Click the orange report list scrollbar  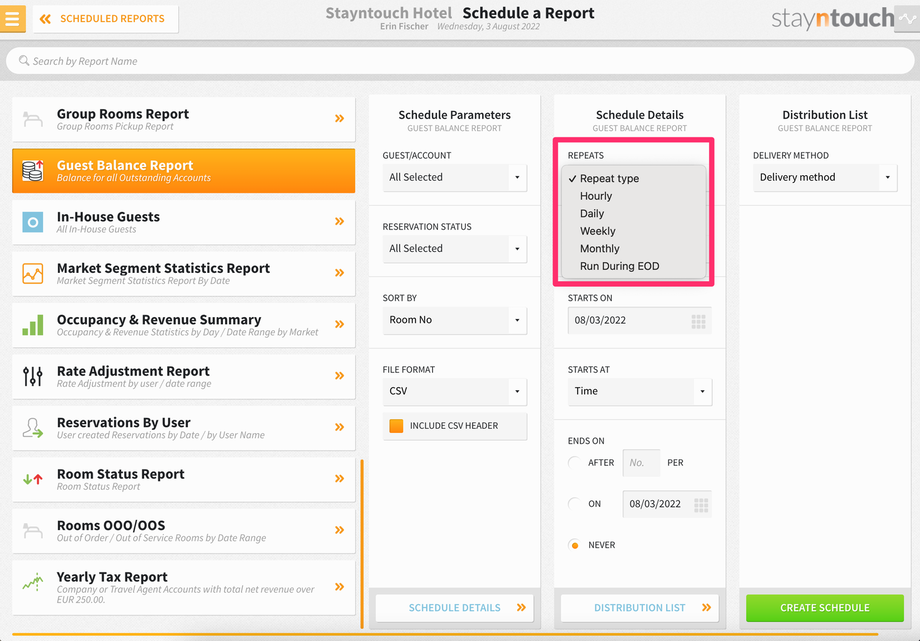[x=362, y=544]
